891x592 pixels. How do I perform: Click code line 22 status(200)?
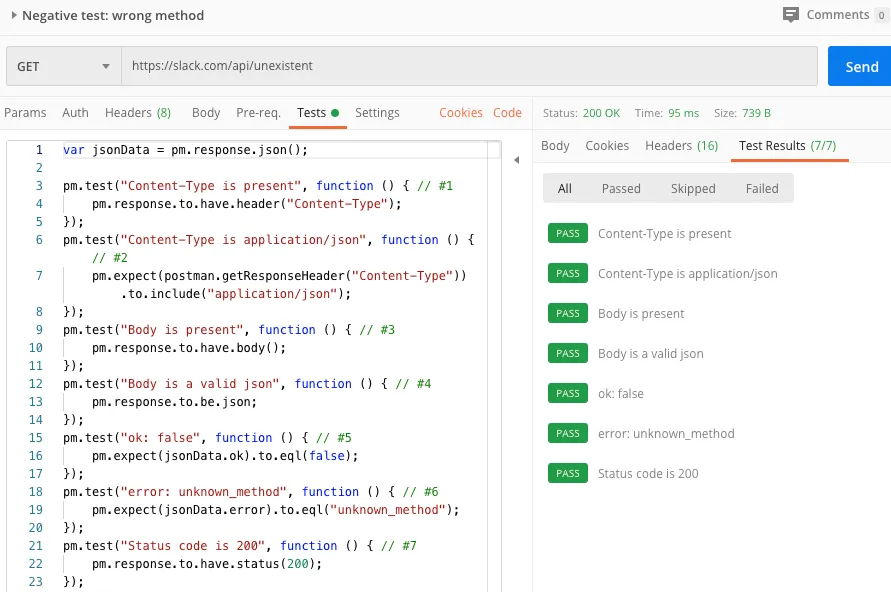coord(207,564)
